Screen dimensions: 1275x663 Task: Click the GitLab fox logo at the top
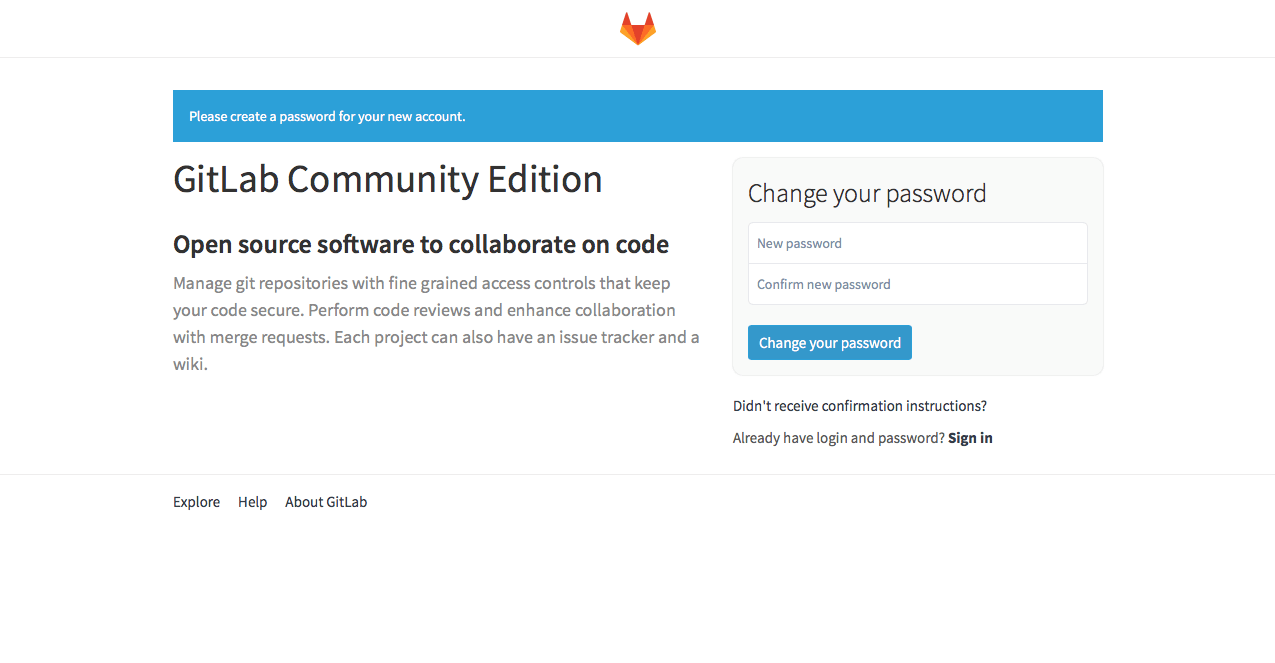[637, 28]
